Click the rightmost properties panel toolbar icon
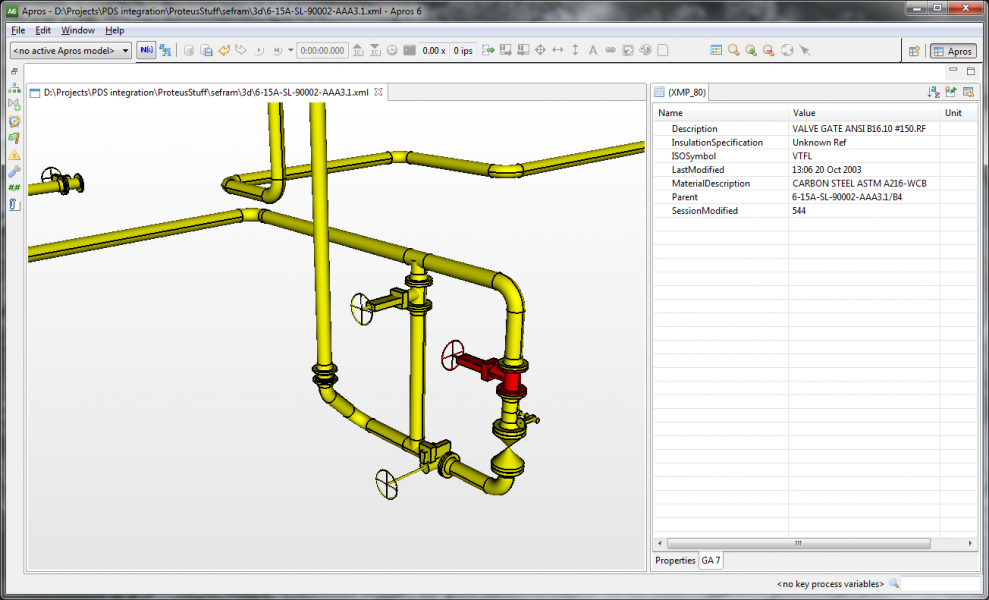This screenshot has width=989, height=600. [x=968, y=92]
